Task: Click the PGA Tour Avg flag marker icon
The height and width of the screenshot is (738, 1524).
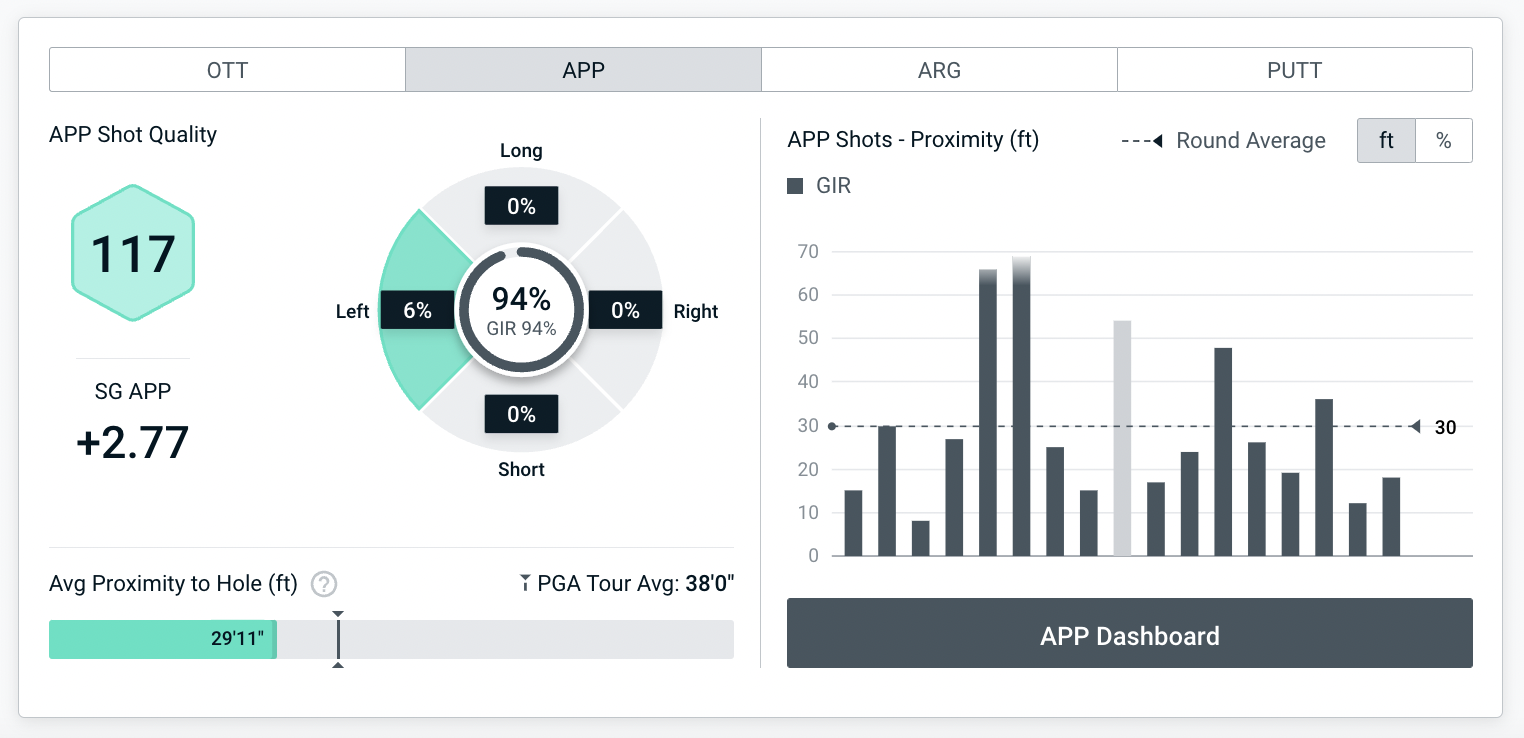Action: (x=525, y=583)
